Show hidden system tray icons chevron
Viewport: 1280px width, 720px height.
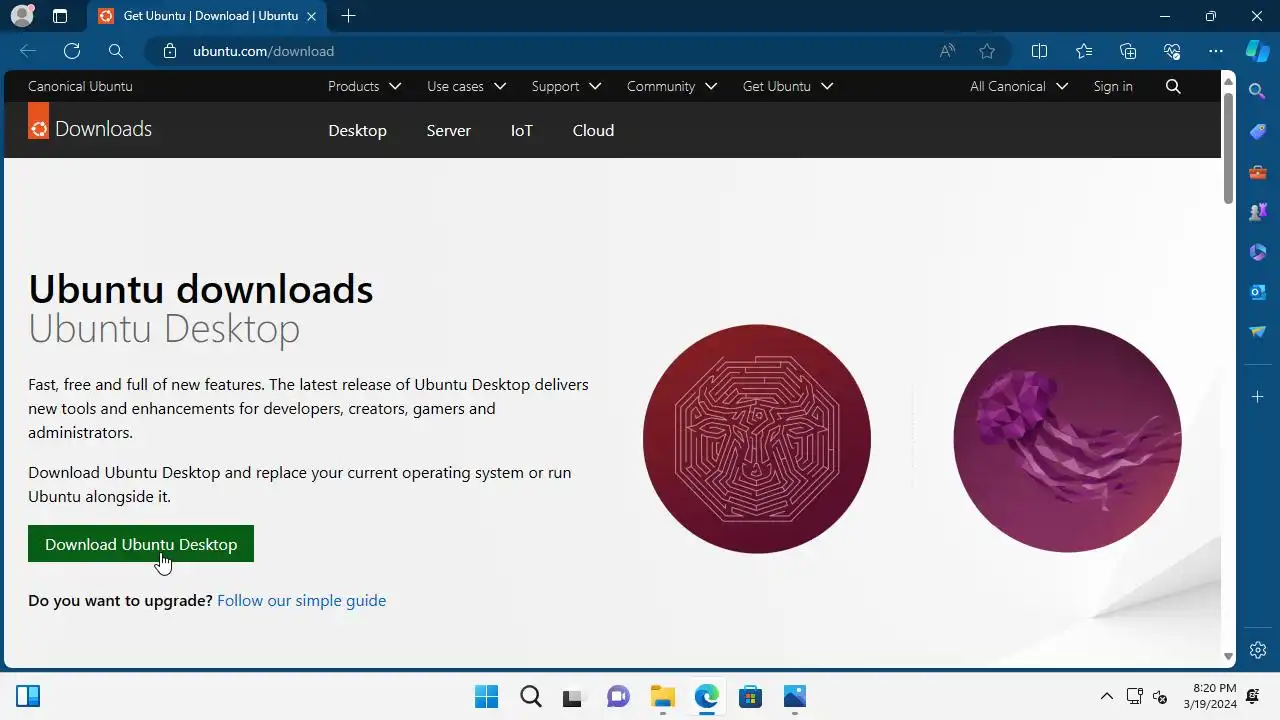[x=1107, y=696]
